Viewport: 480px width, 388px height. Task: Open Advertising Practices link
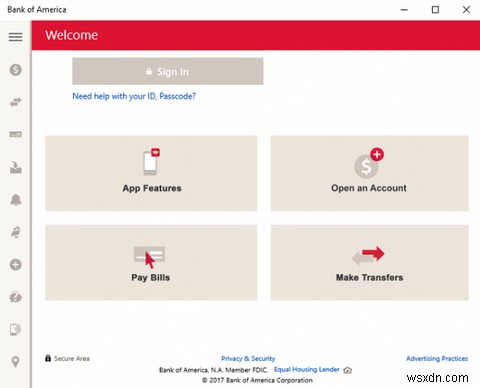437,359
